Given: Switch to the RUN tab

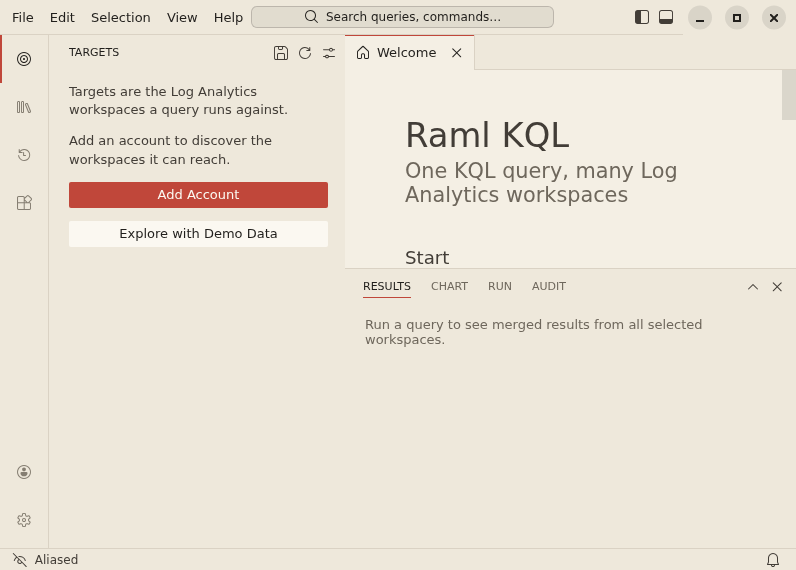Looking at the screenshot, I should click(500, 286).
